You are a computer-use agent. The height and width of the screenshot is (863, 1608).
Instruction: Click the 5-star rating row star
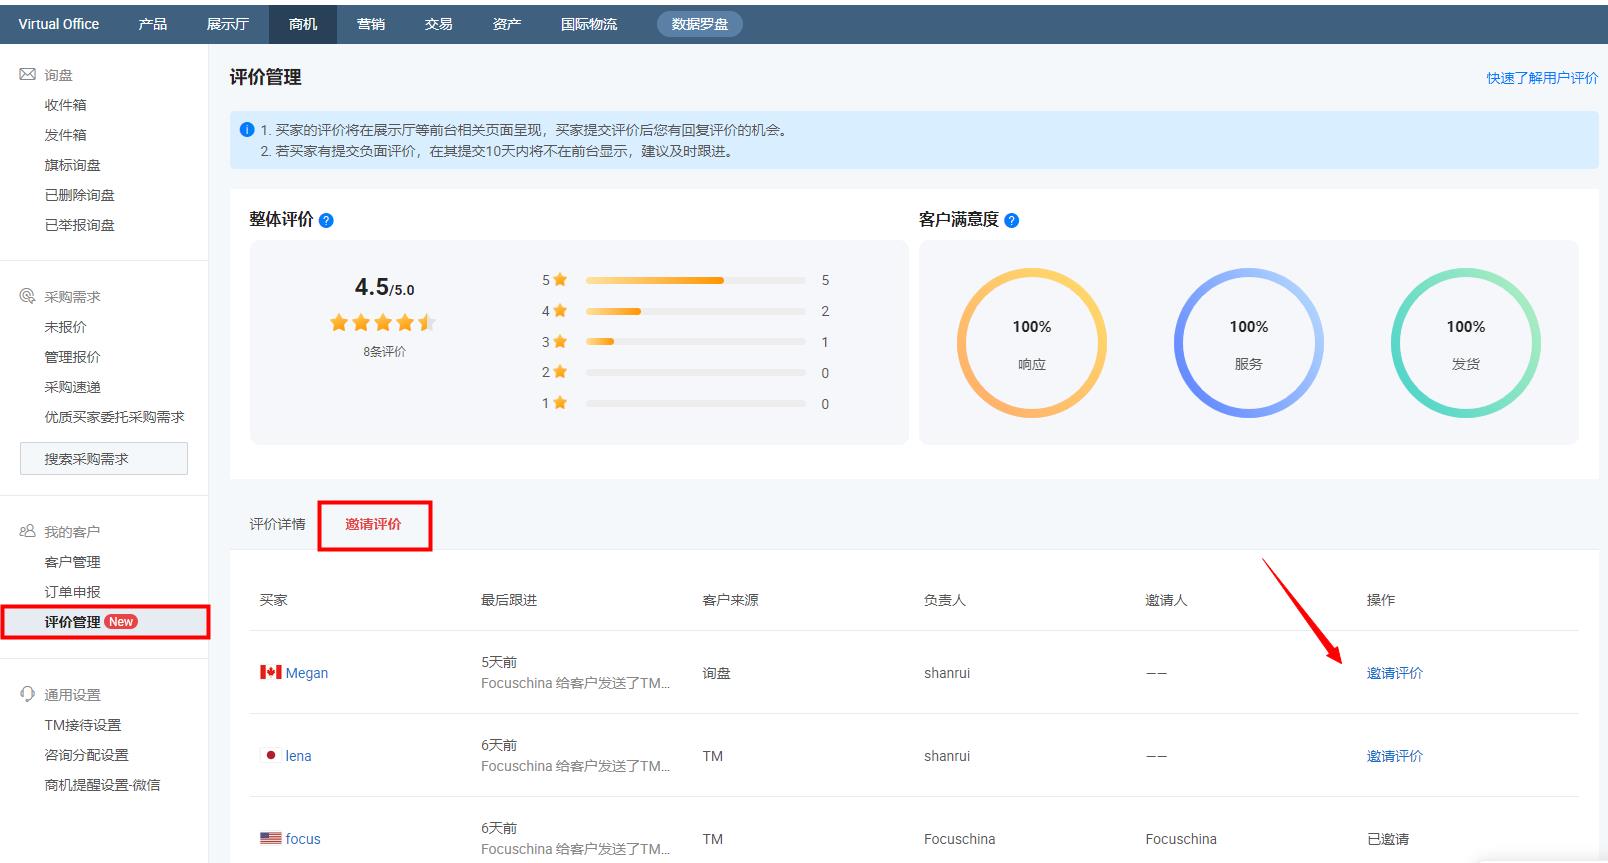click(x=560, y=280)
